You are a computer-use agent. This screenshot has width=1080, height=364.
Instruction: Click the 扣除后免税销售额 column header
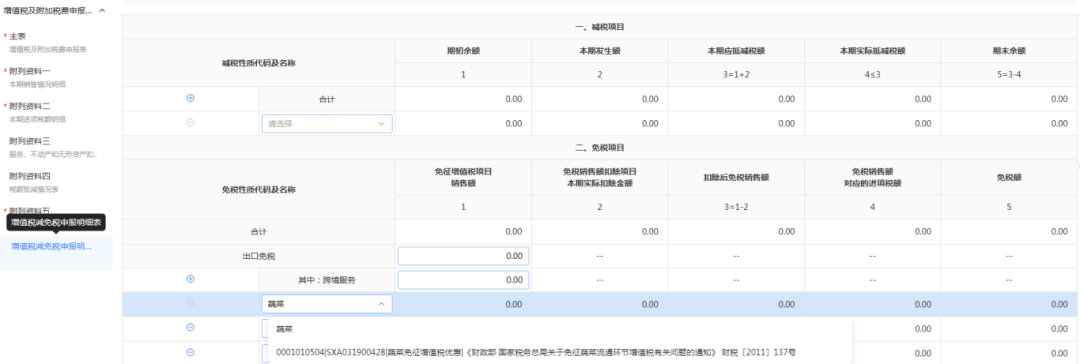736,177
